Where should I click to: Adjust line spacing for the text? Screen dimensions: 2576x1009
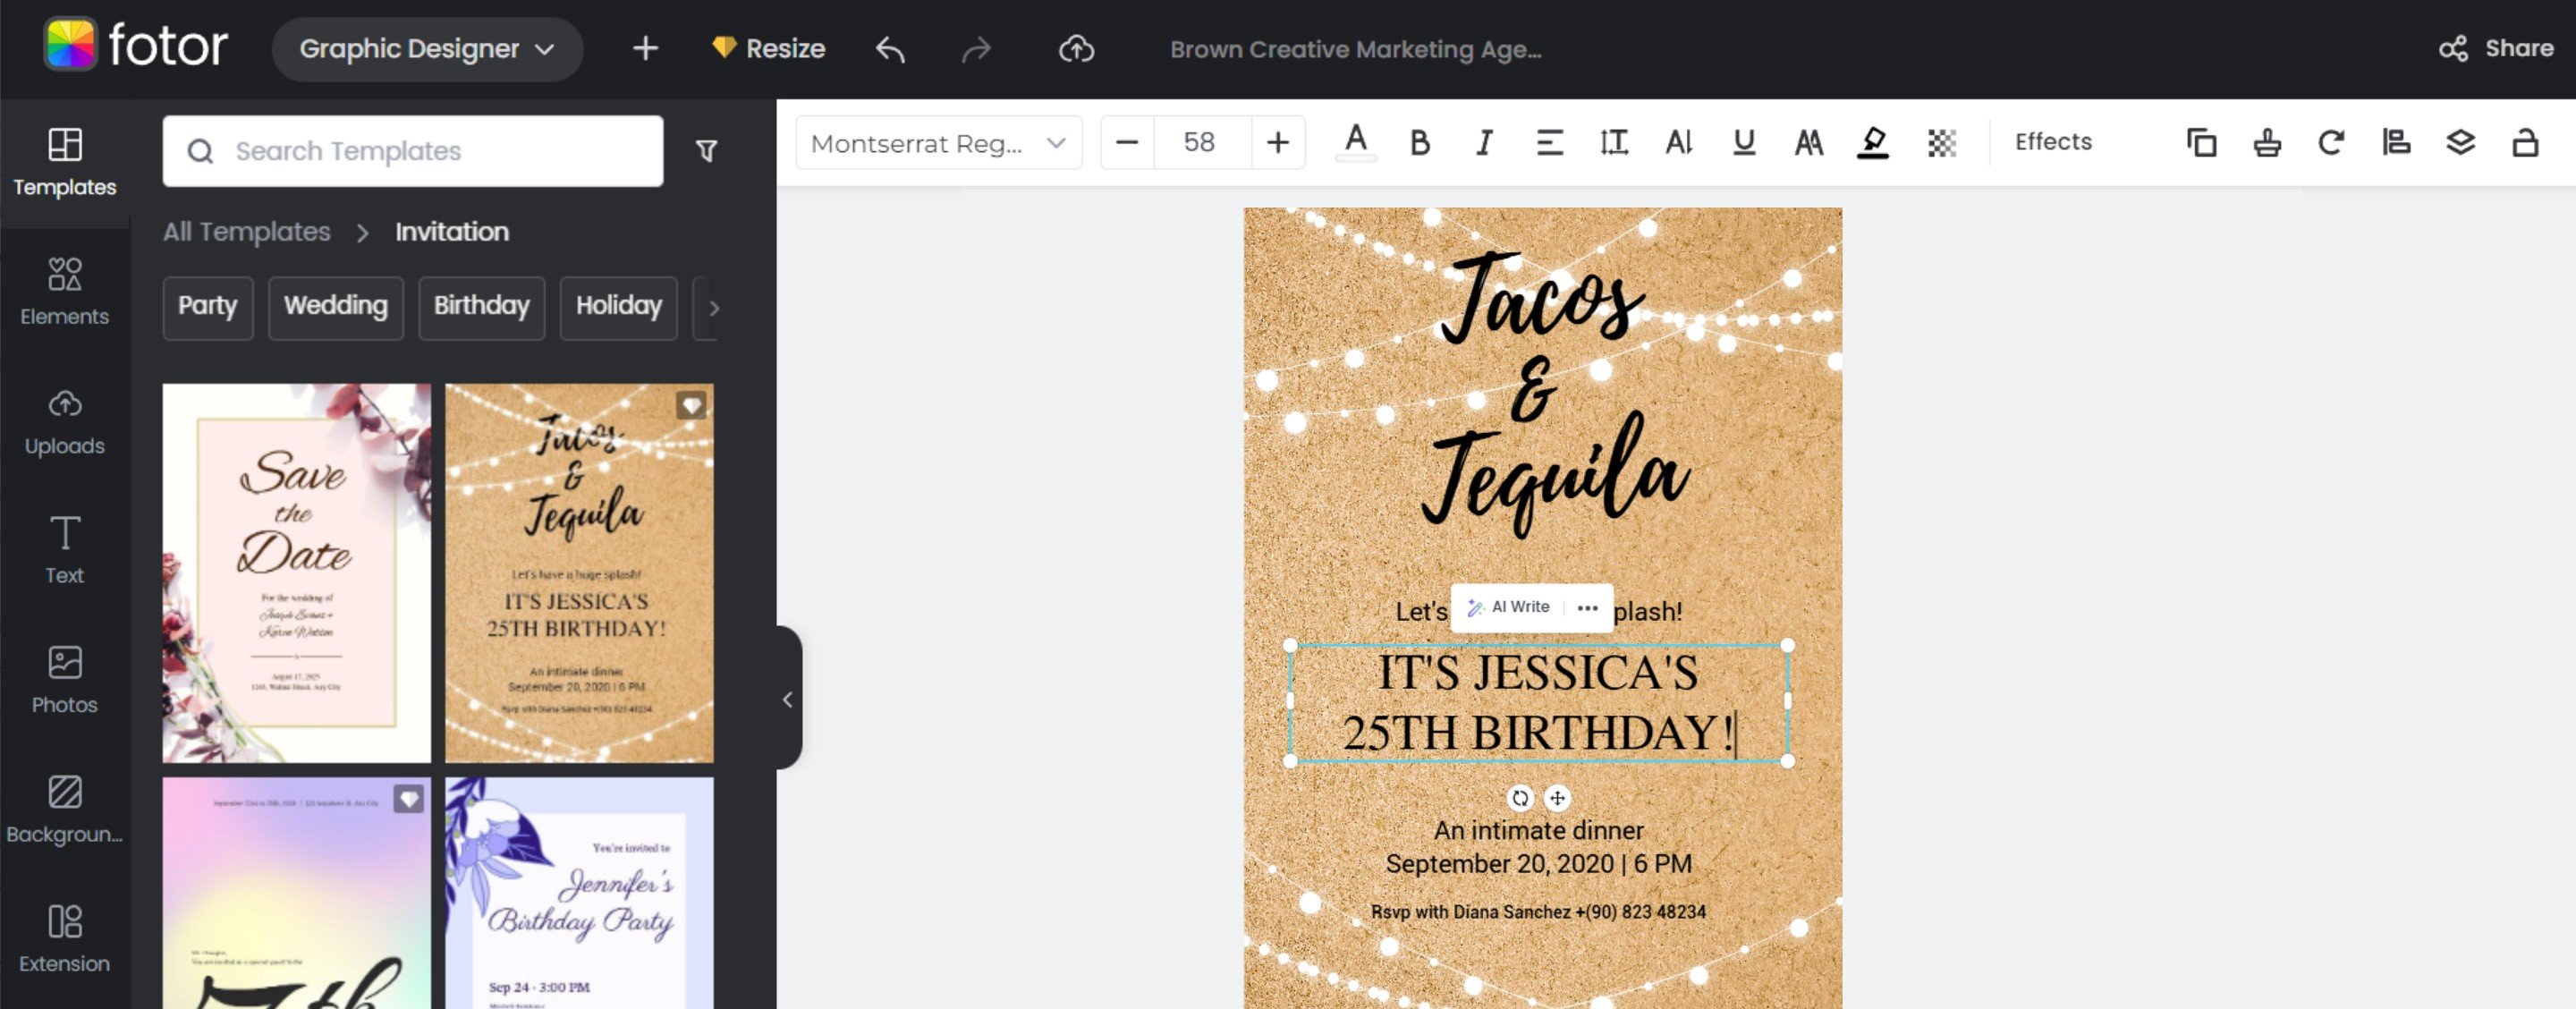(1613, 142)
